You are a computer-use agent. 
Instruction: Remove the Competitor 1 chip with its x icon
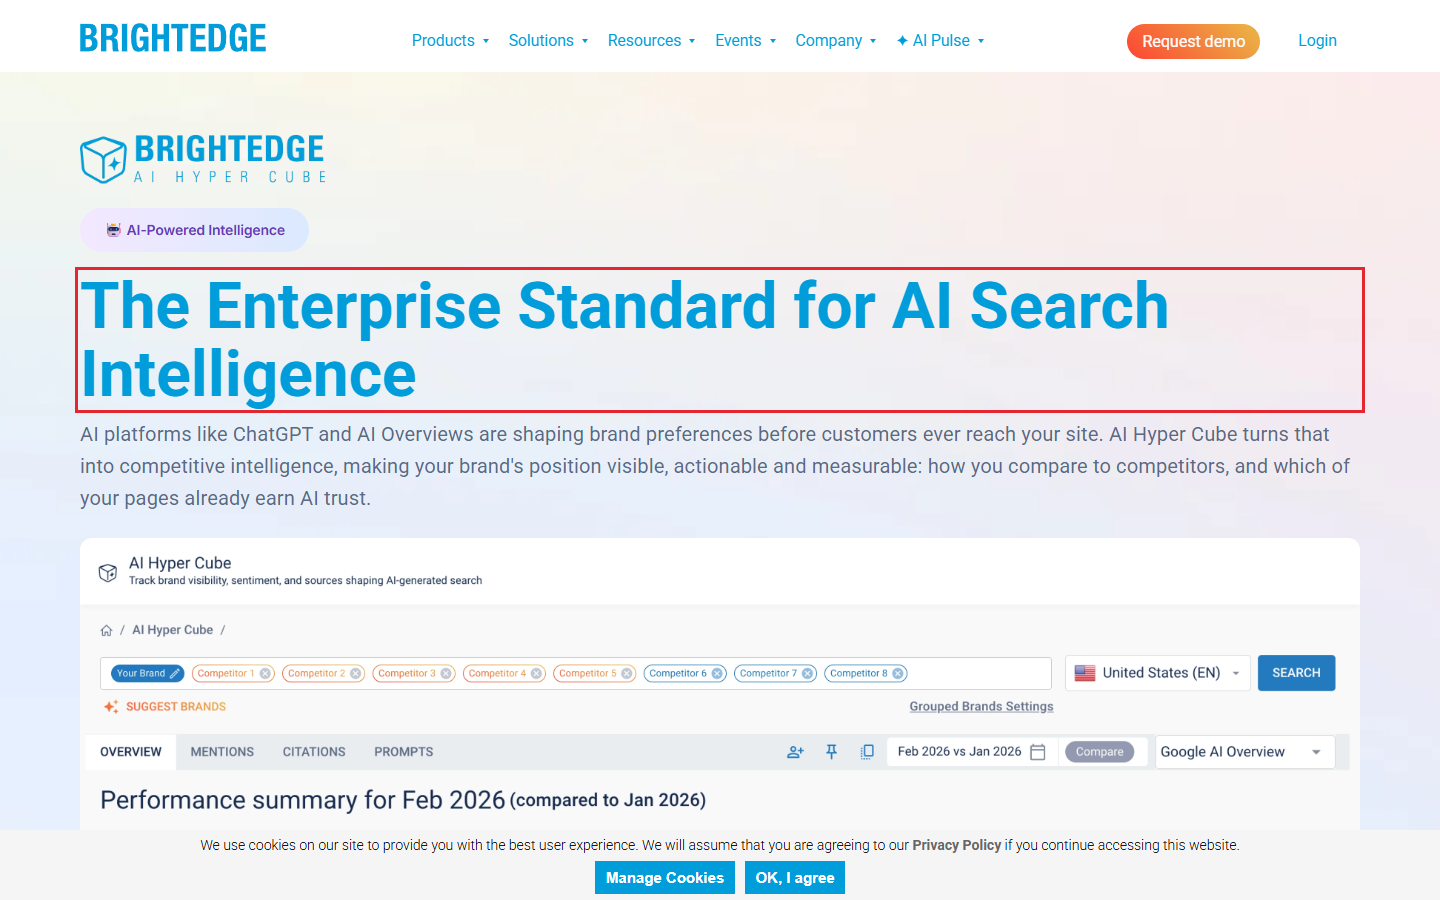(265, 674)
